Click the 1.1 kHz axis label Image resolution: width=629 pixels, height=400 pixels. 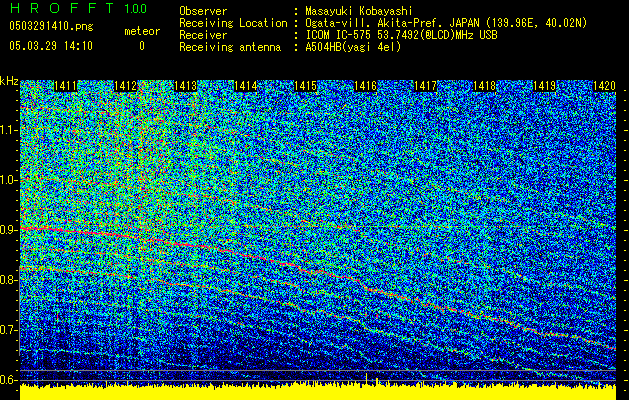pos(9,130)
